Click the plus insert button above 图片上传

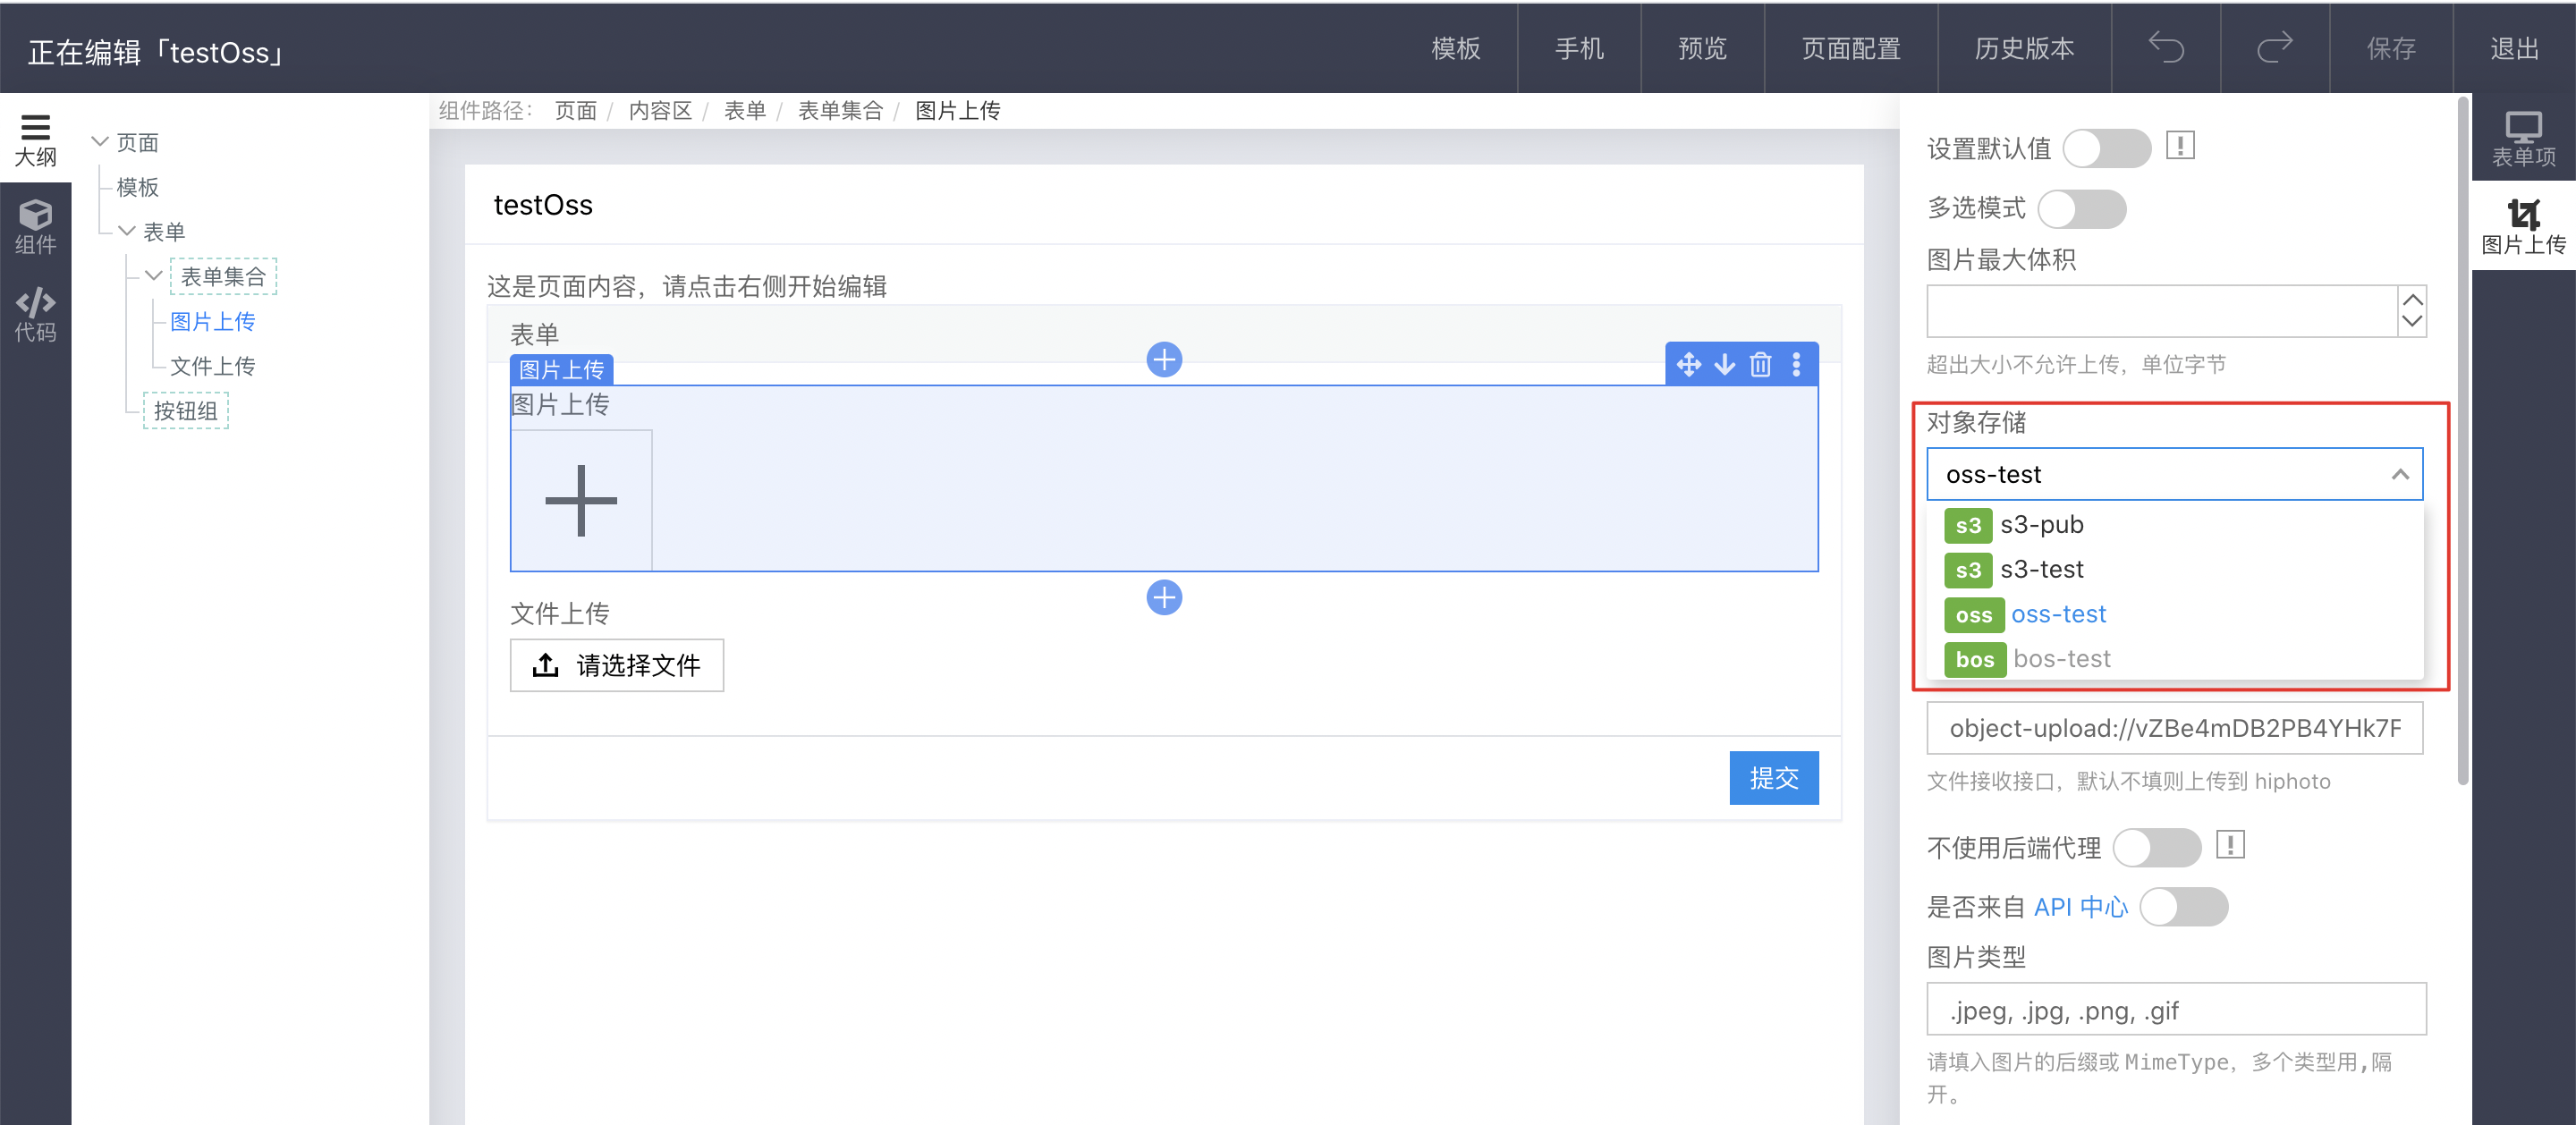[1164, 359]
